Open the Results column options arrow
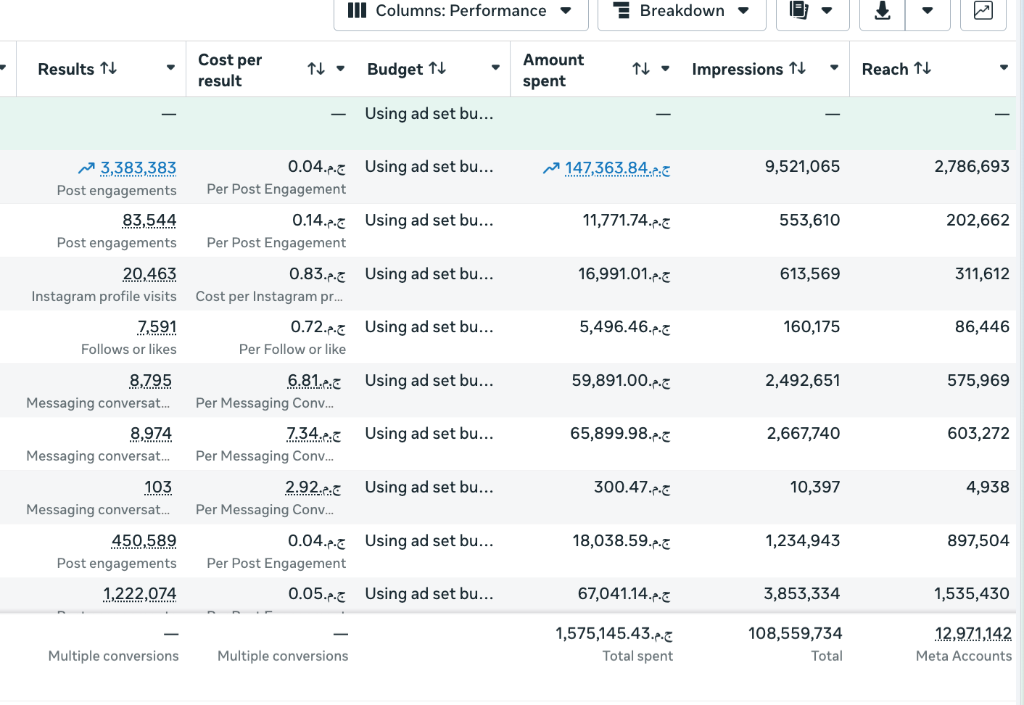Screen dimensions: 1024x705 pyautogui.click(x=170, y=68)
